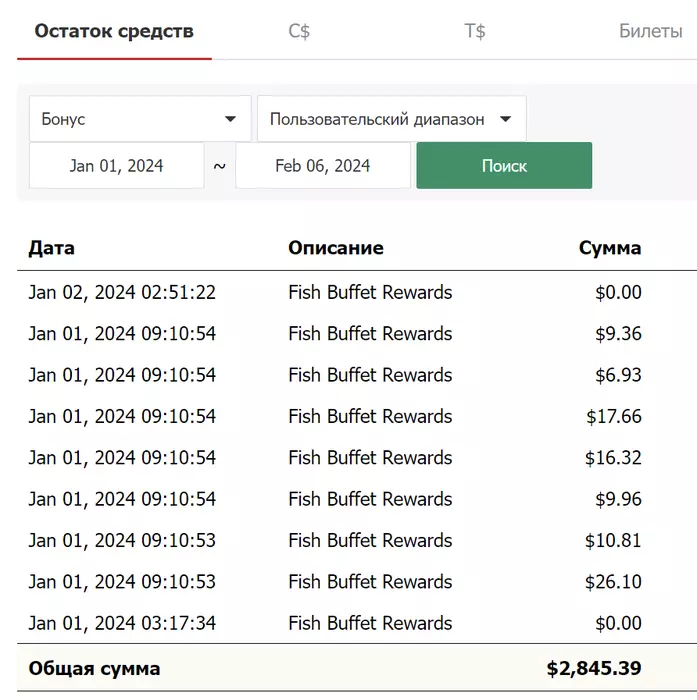697x700 pixels.
Task: Click the Общая сумма label
Action: [94, 668]
